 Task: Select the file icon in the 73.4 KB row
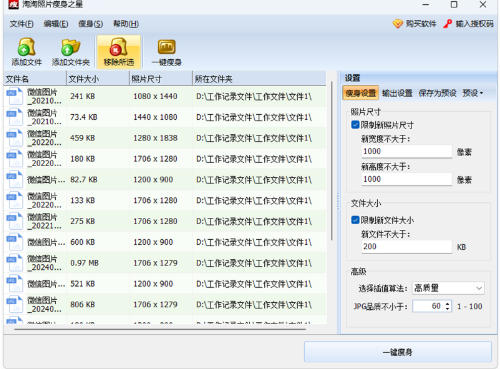[14, 117]
